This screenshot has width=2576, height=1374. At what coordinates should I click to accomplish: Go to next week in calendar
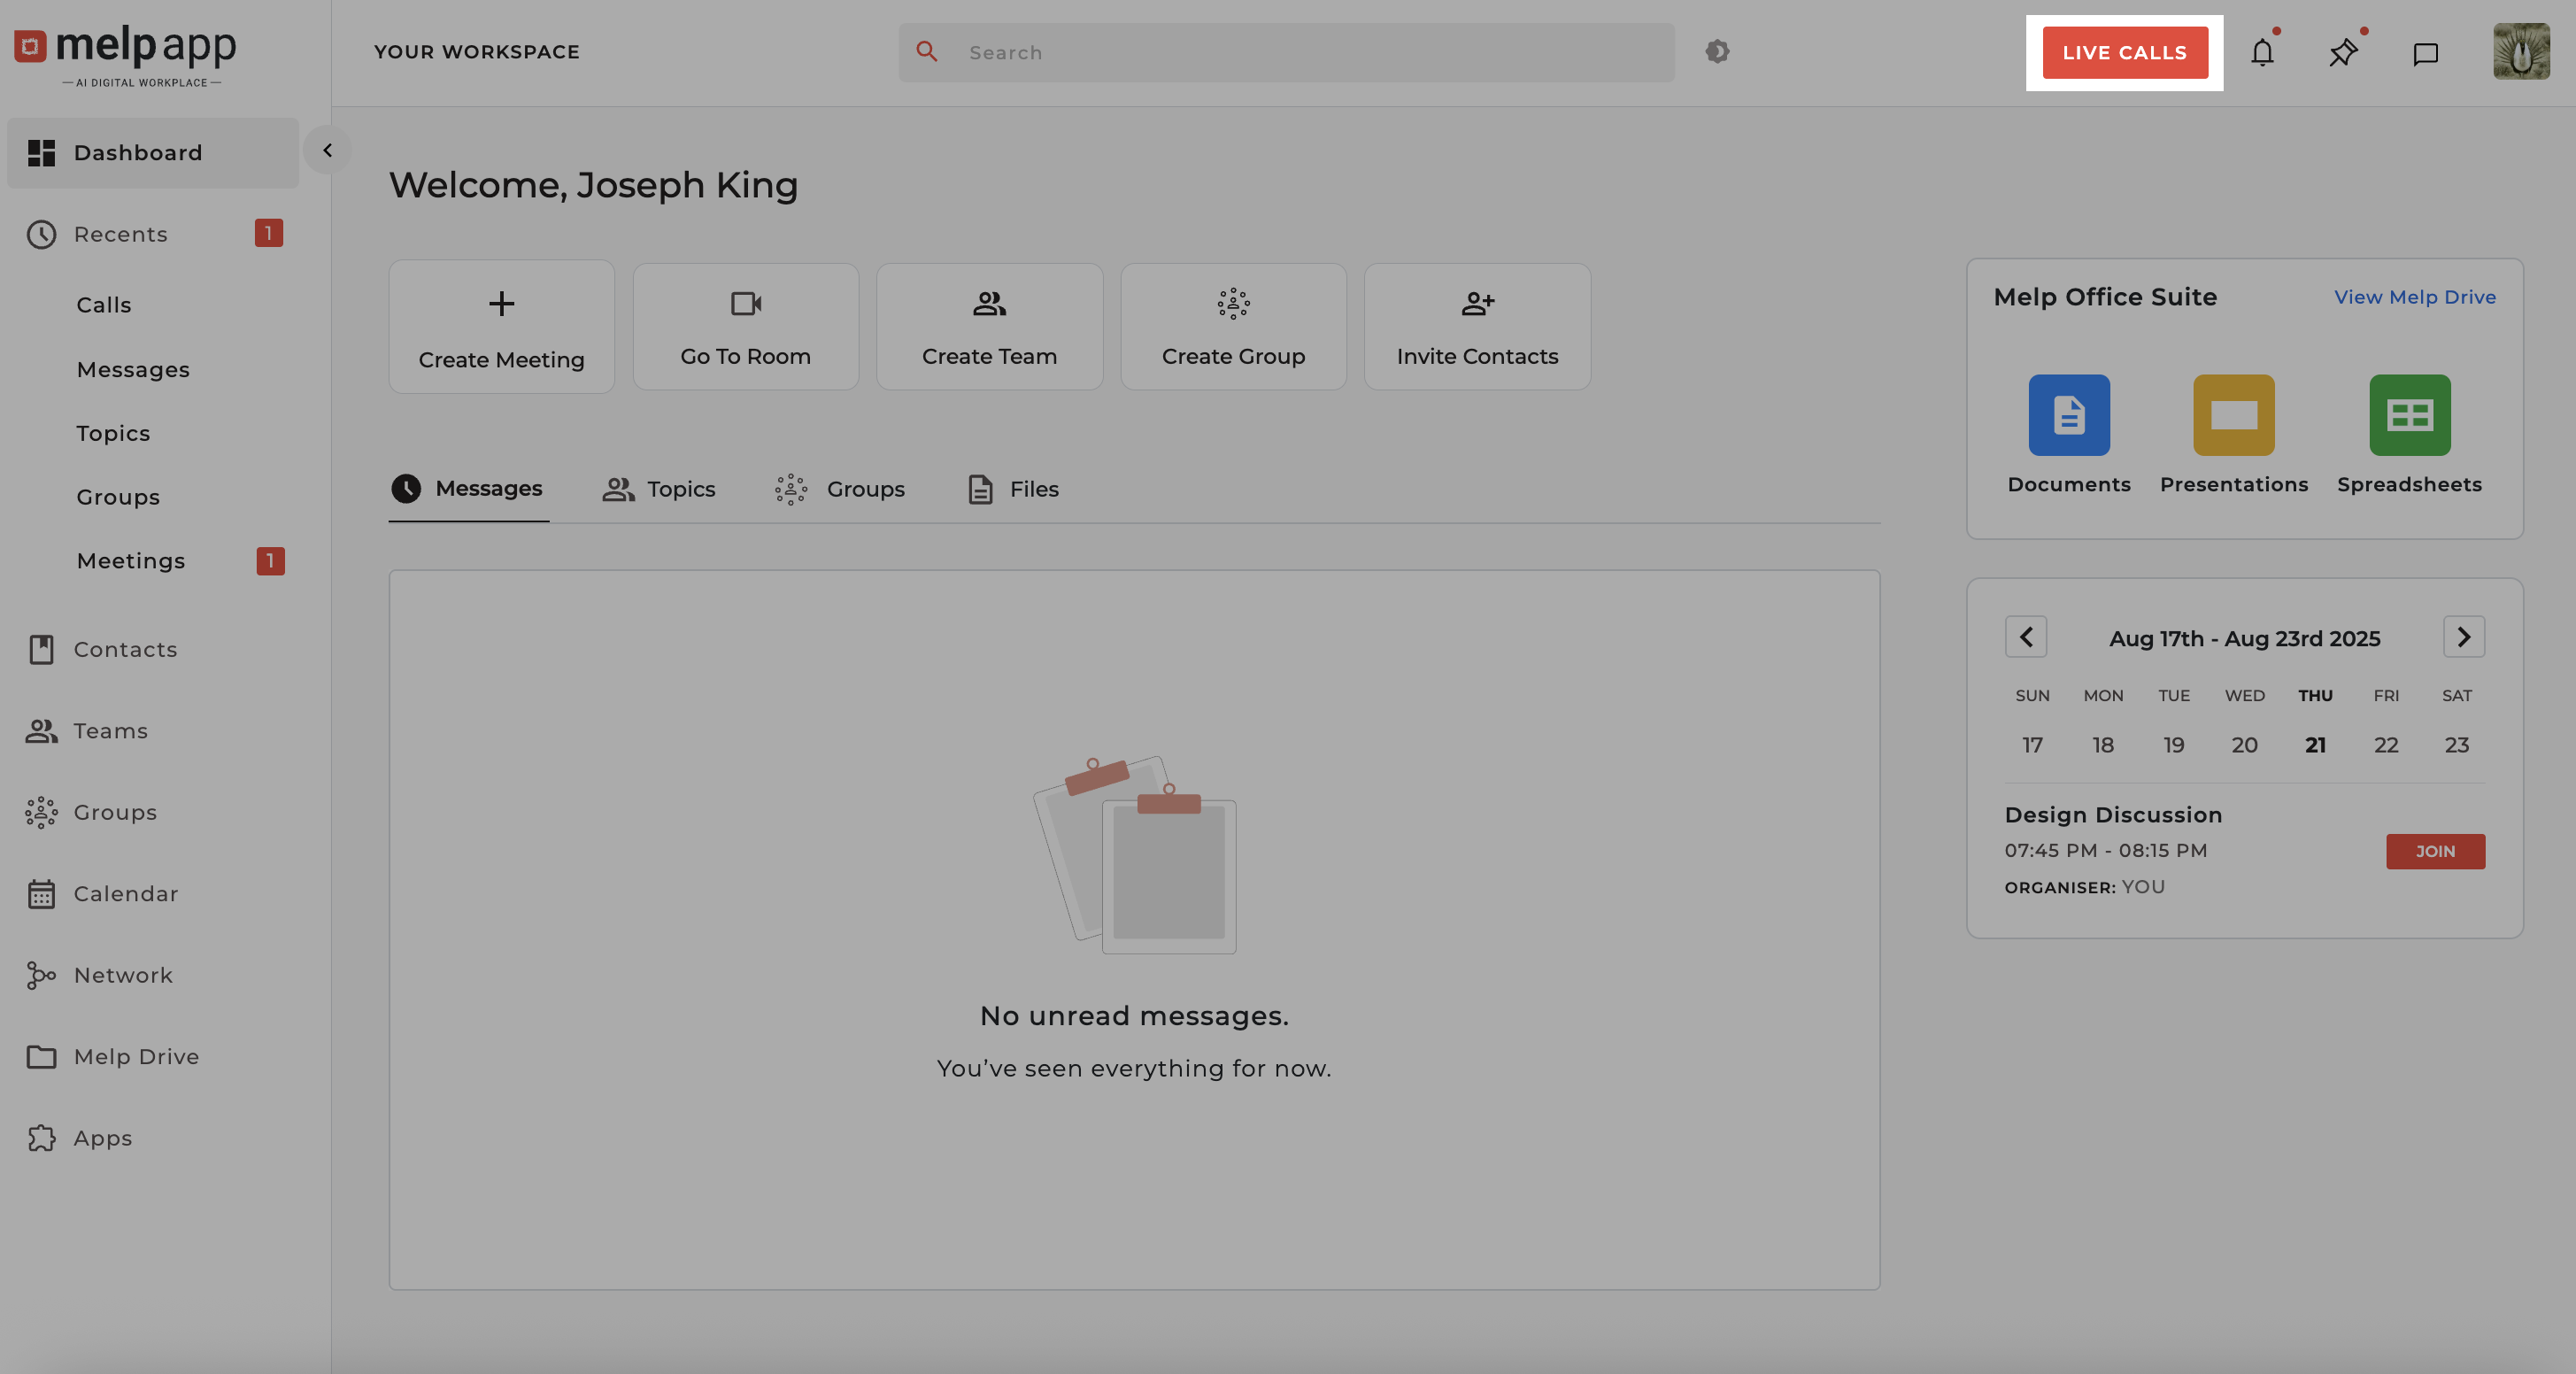pos(2463,637)
